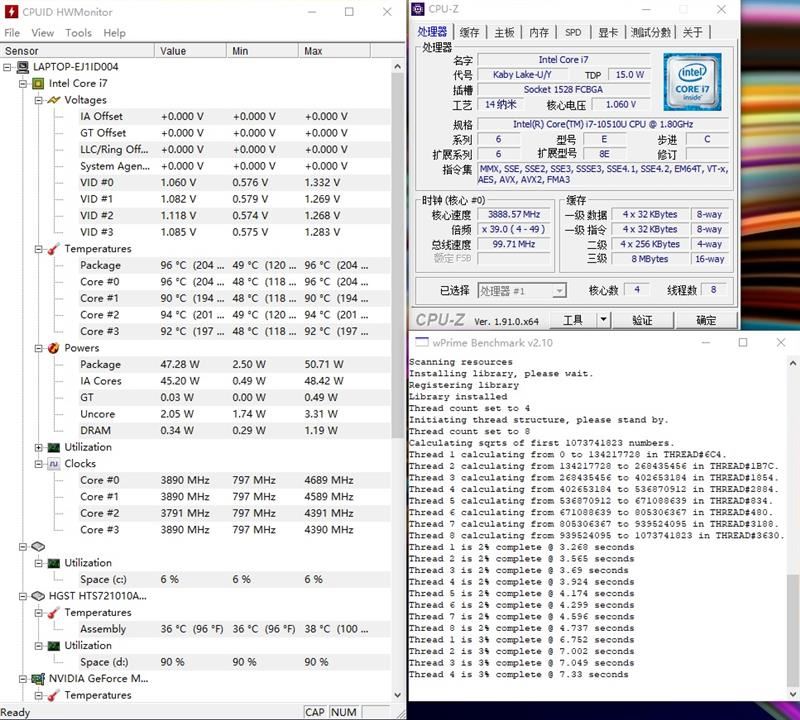Click the HWMonitor vertical scrollbar thumb

397,255
